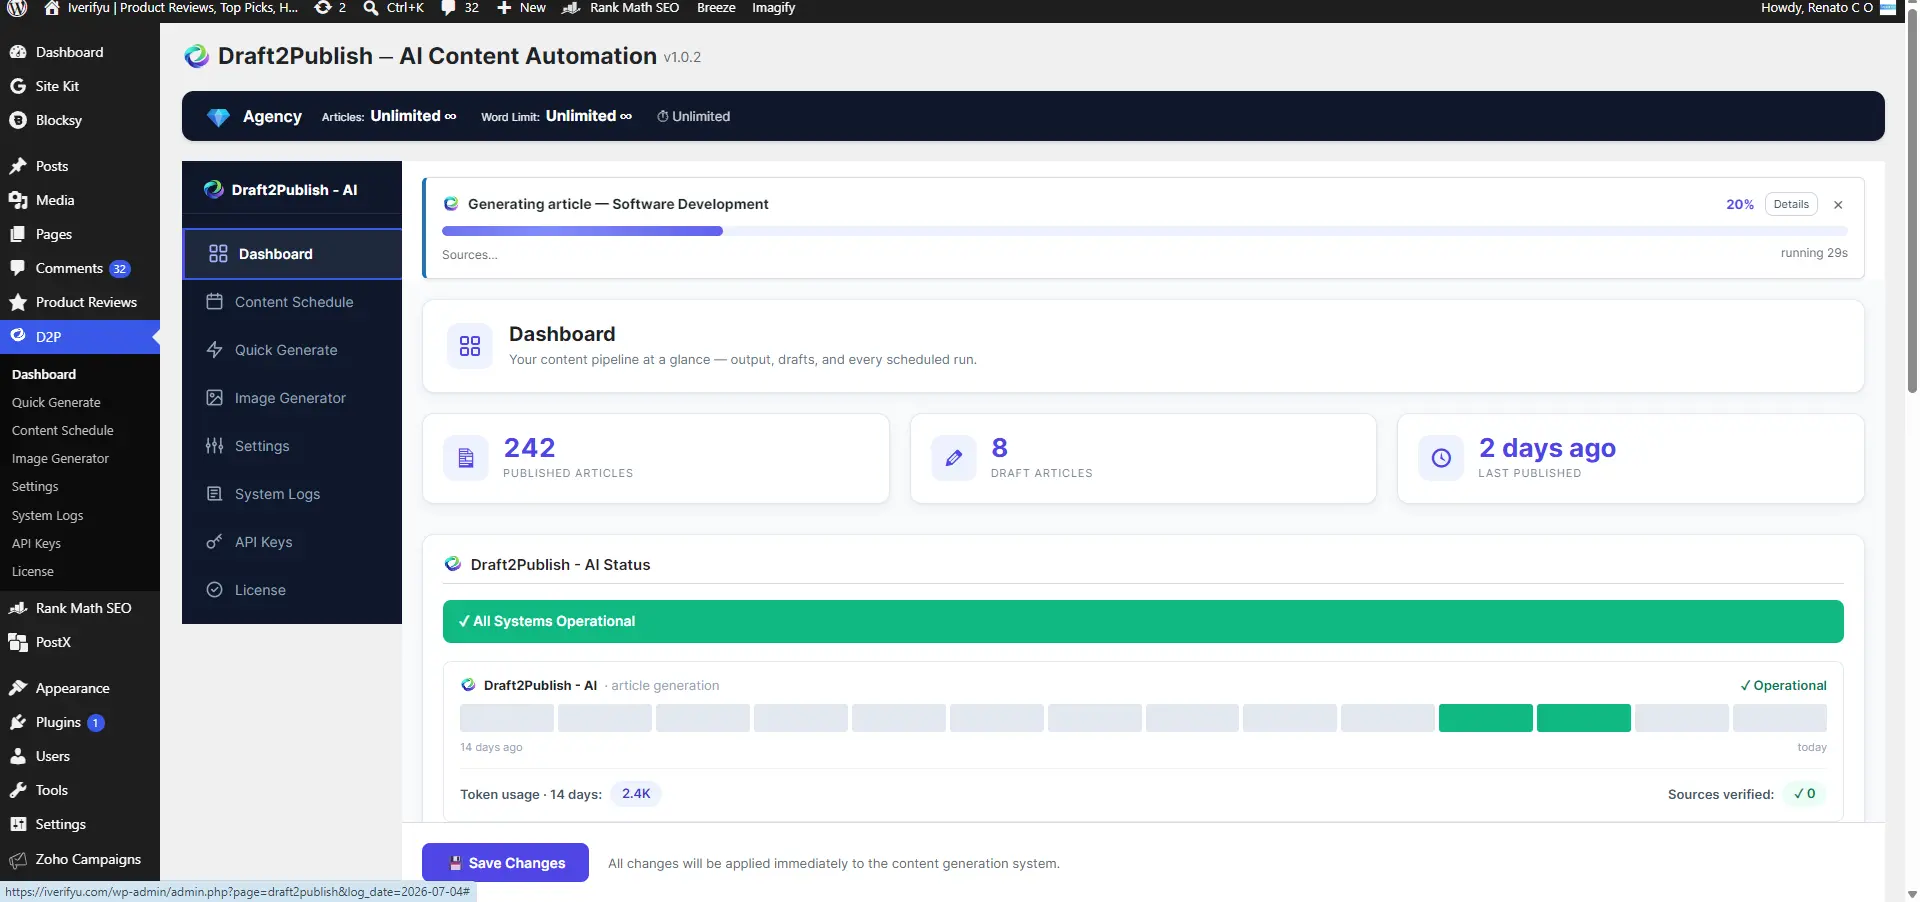Open the System Logs submenu under D2P
Viewport: 1920px width, 902px height.
(48, 515)
